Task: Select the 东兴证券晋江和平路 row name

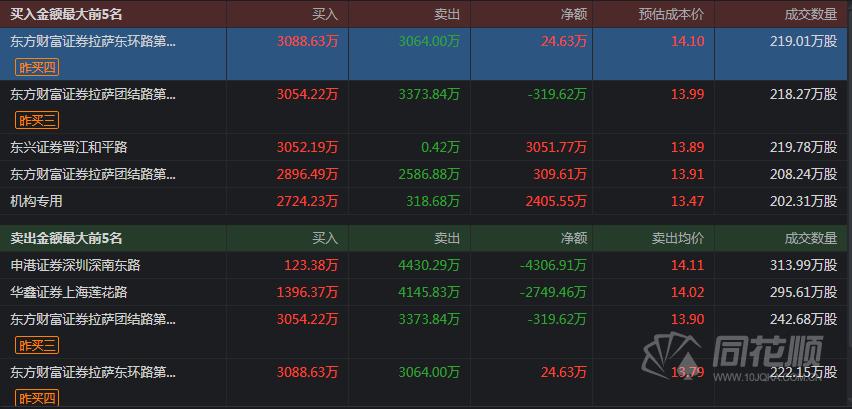Action: pyautogui.click(x=69, y=147)
